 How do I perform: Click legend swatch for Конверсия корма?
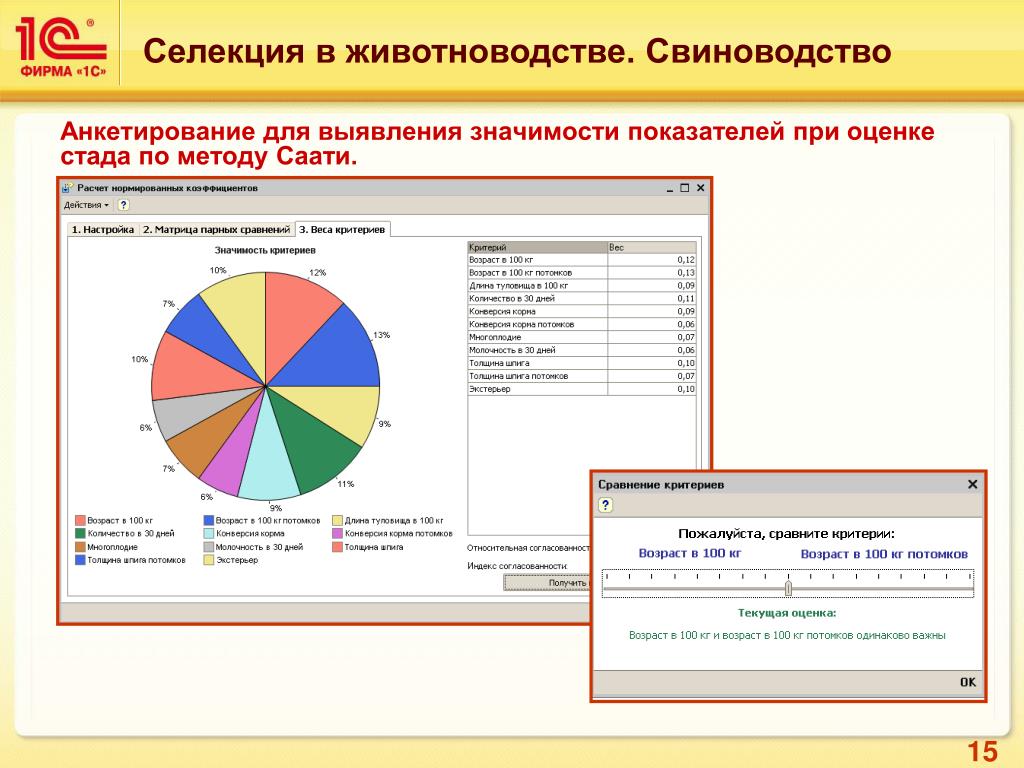click(209, 534)
